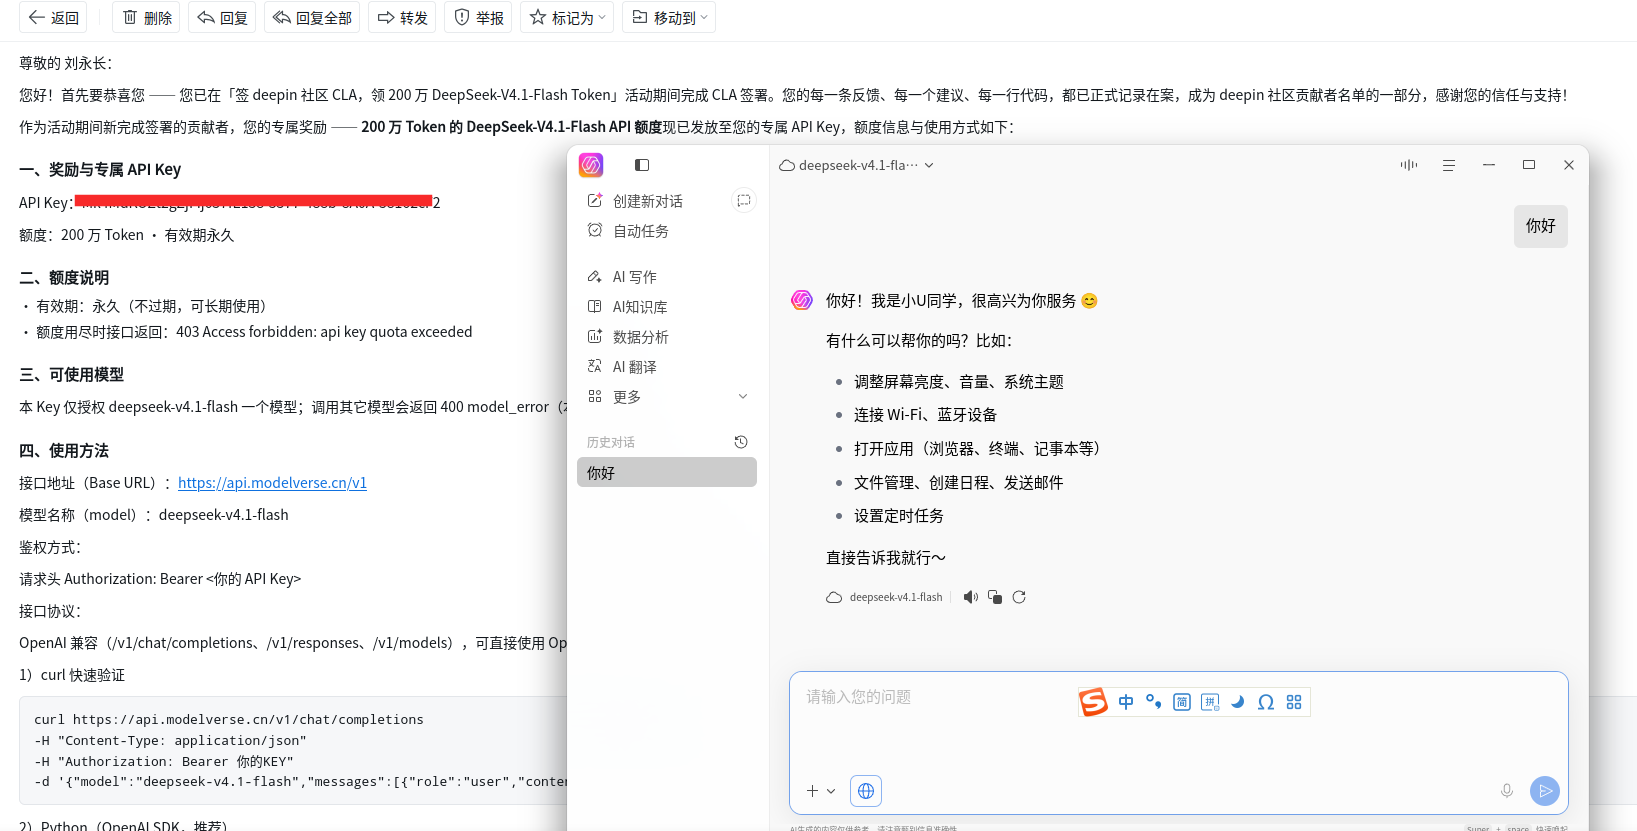Copy the AI reply text
This screenshot has width=1637, height=831.
[995, 597]
